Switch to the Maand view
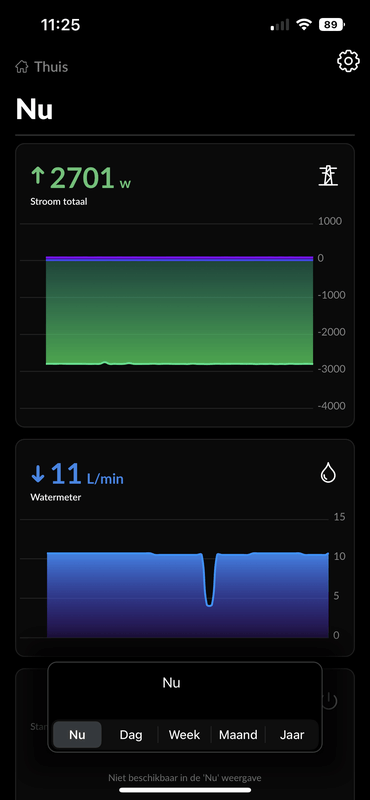This screenshot has height=800, width=370. 238,735
